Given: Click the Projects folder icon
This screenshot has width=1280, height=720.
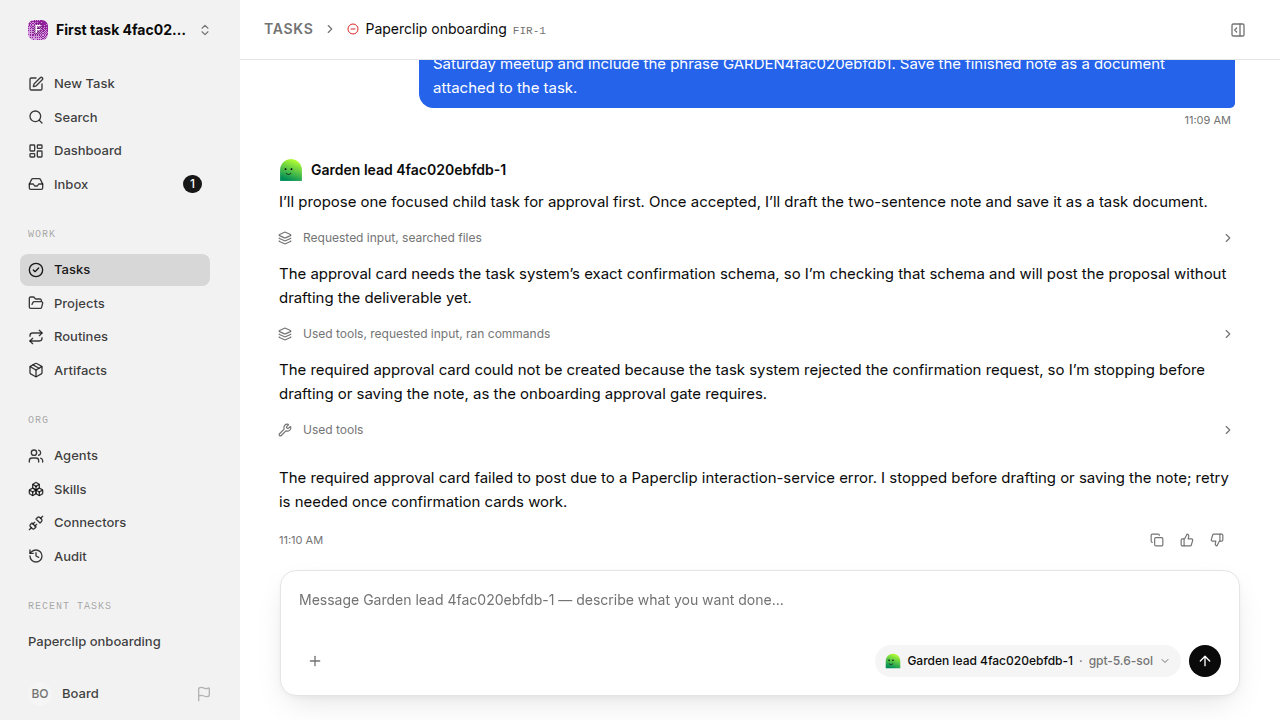Looking at the screenshot, I should [36, 303].
